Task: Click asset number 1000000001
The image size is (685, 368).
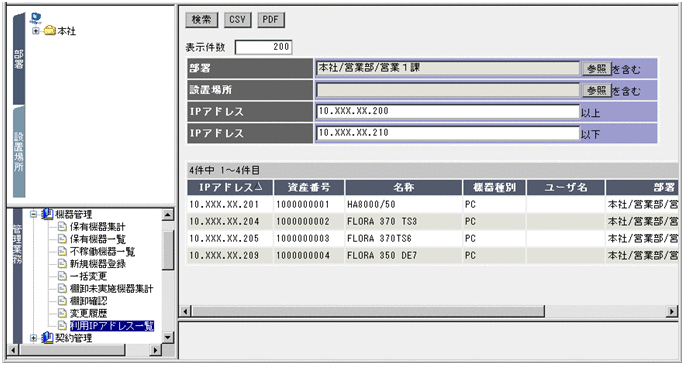Action: click(x=303, y=205)
